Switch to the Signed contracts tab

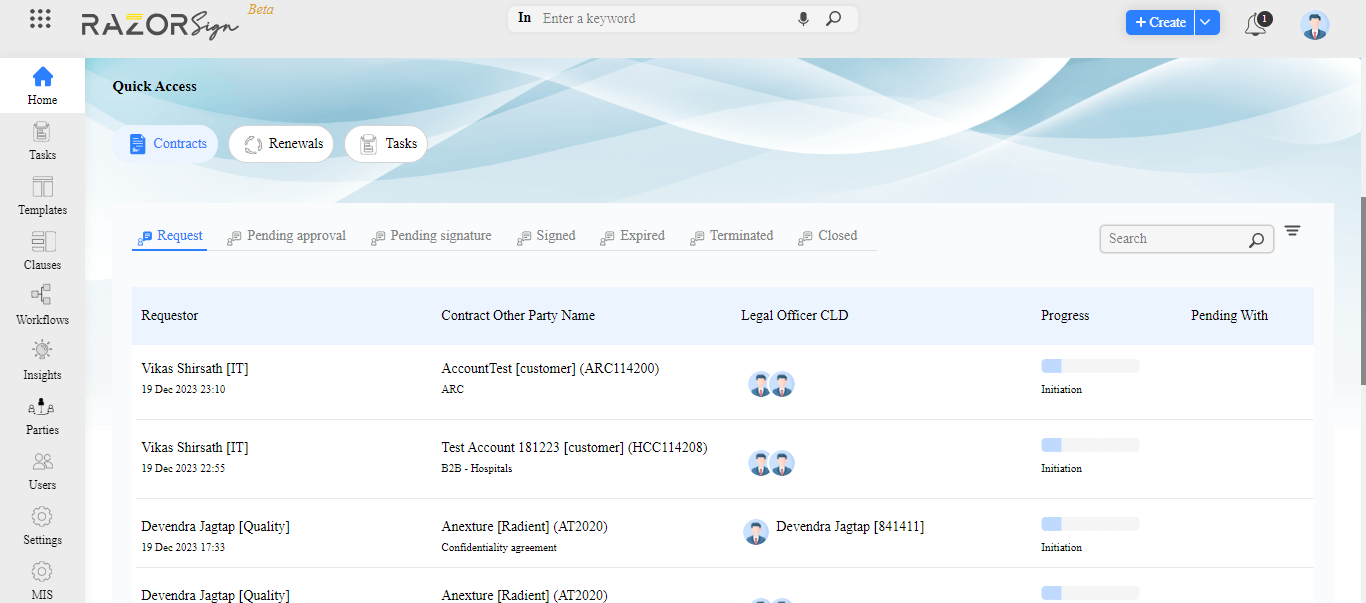tap(546, 235)
